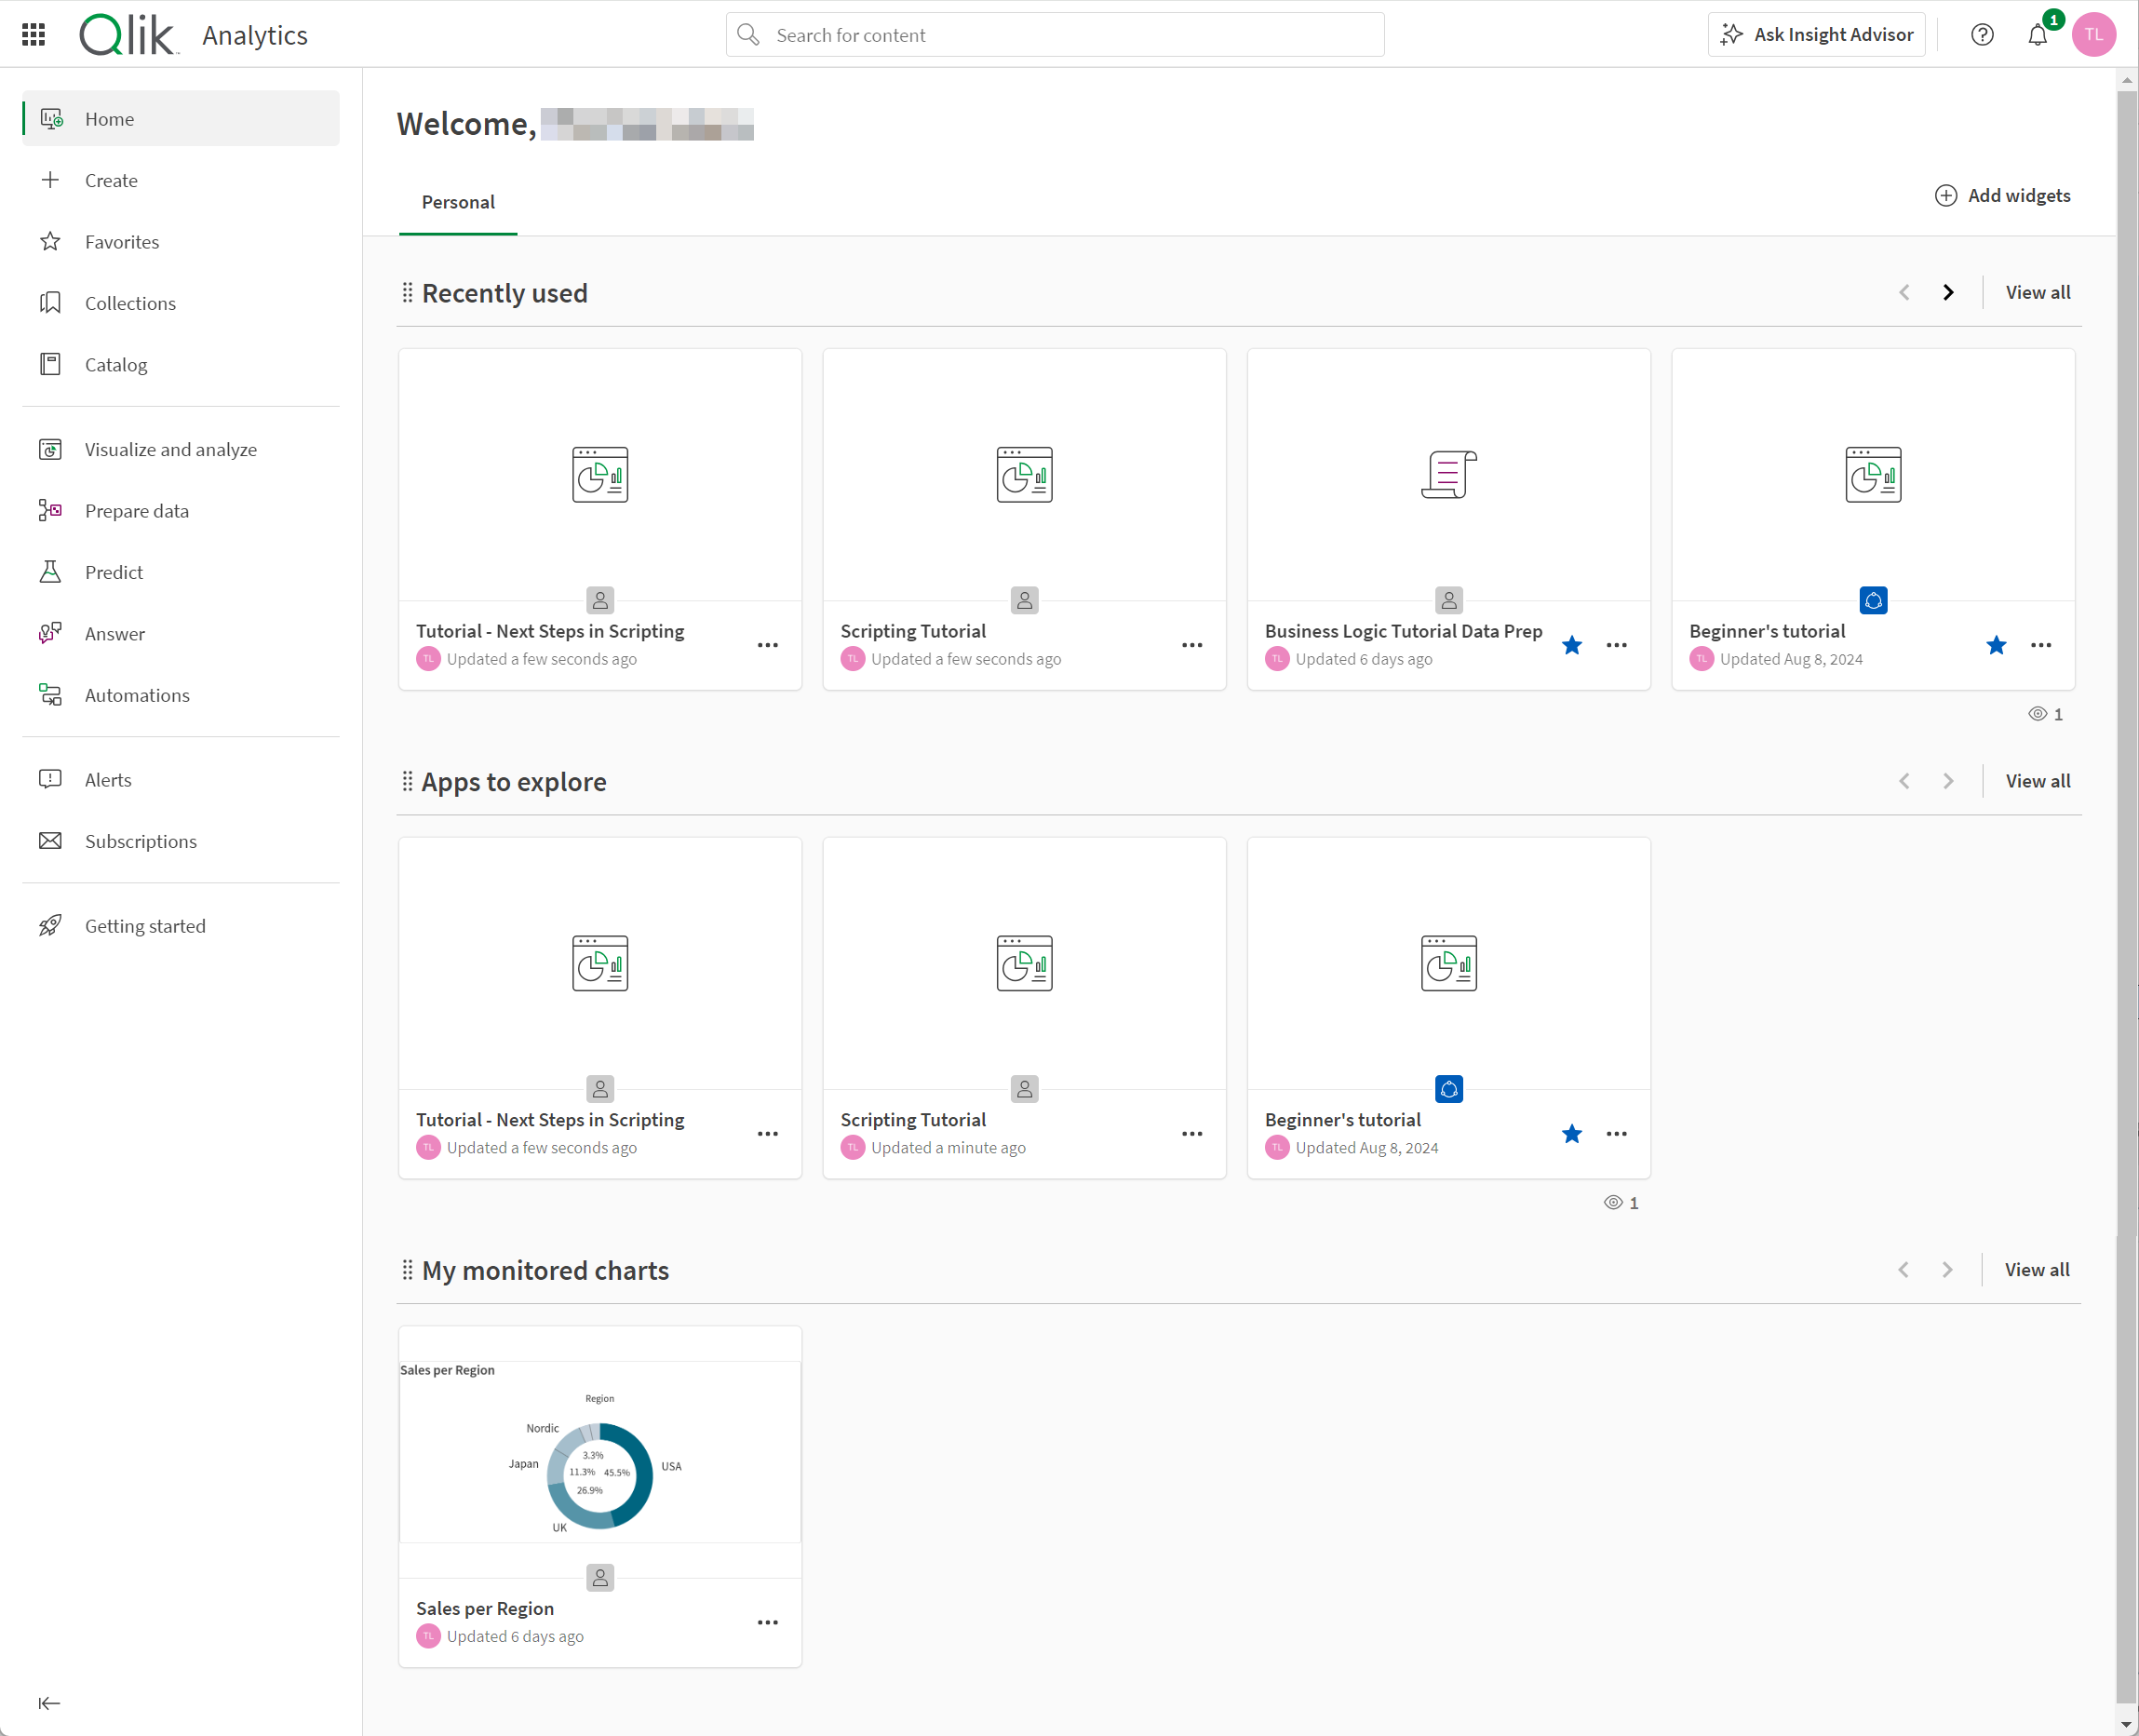Open the Visualize and analyze section

(170, 448)
